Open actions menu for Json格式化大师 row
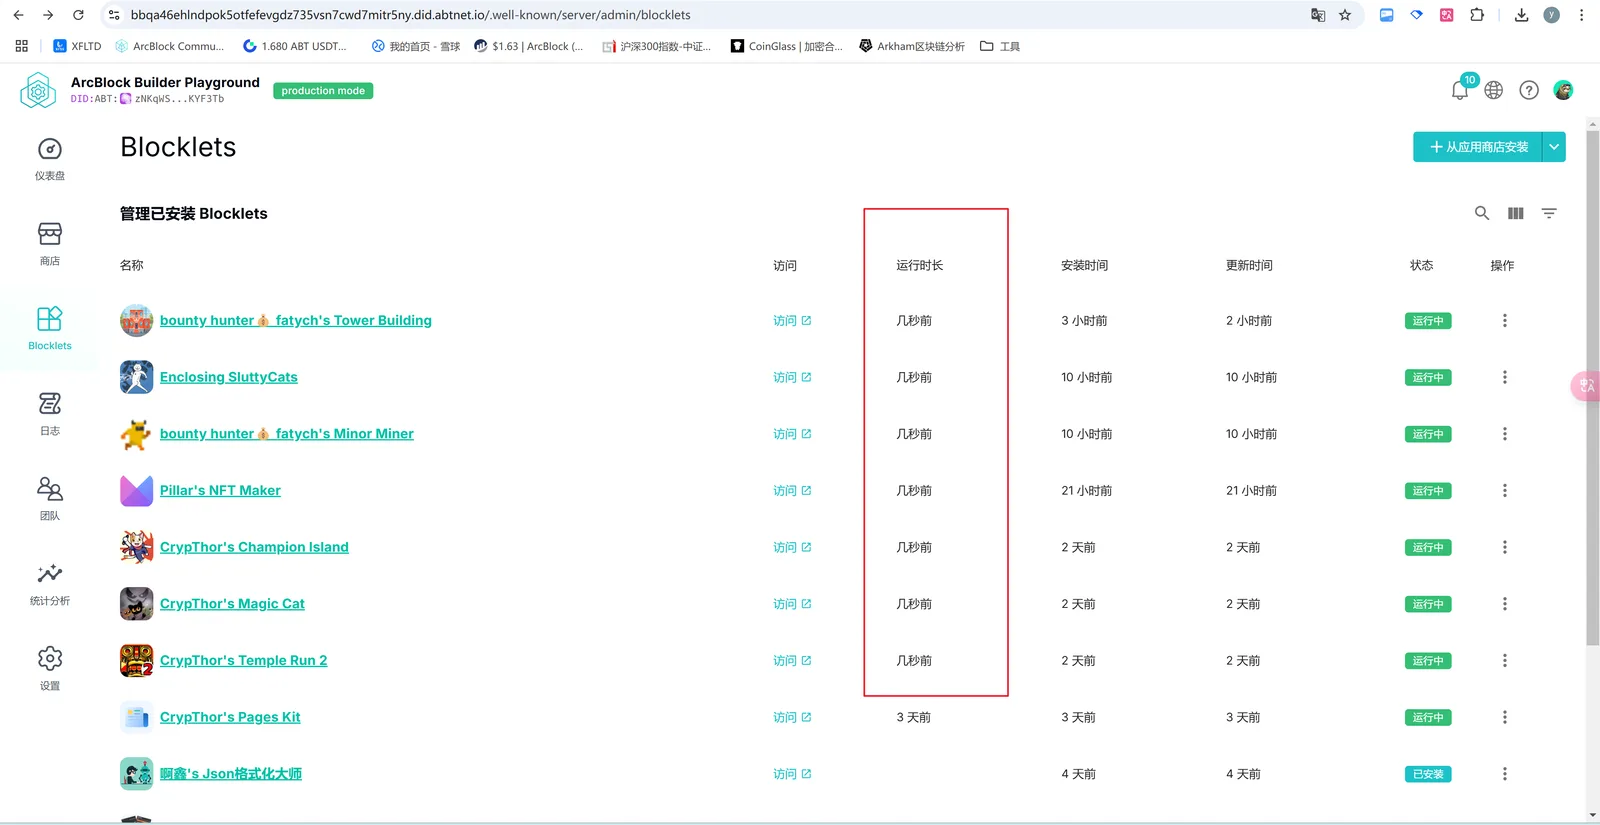This screenshot has height=825, width=1600. (1504, 774)
